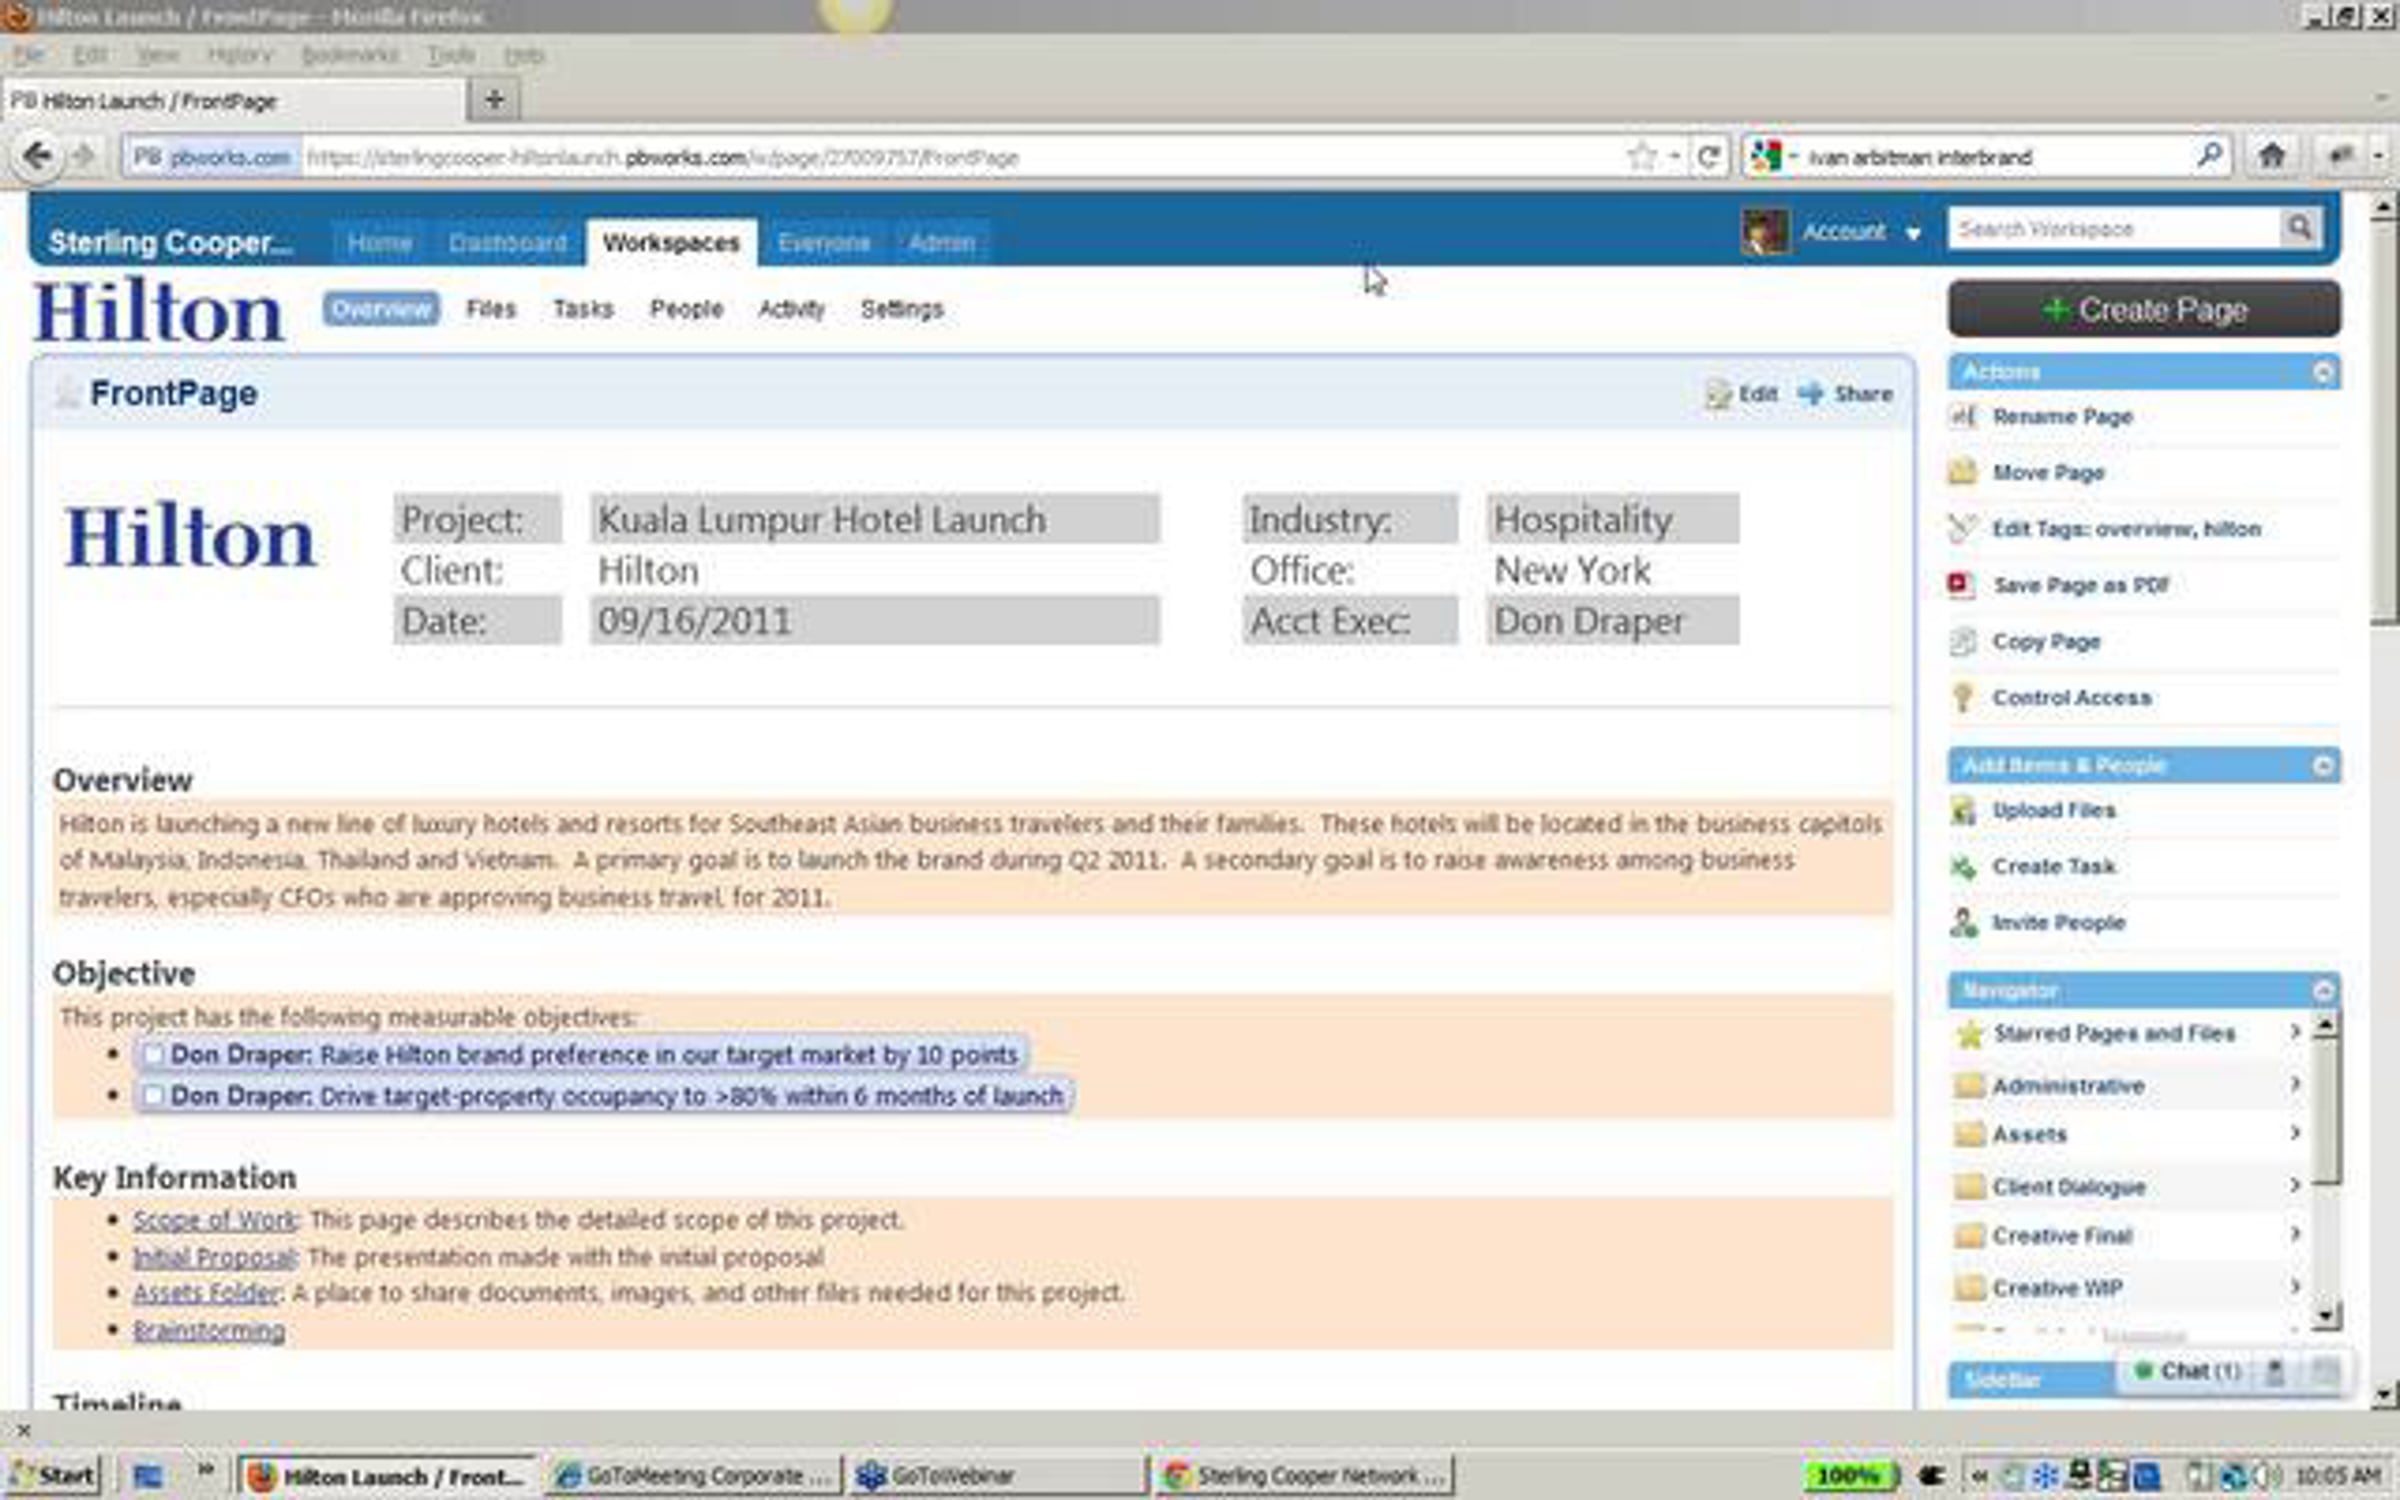Click the Search Workspace magnifier icon
The height and width of the screenshot is (1500, 2400).
tap(2299, 228)
